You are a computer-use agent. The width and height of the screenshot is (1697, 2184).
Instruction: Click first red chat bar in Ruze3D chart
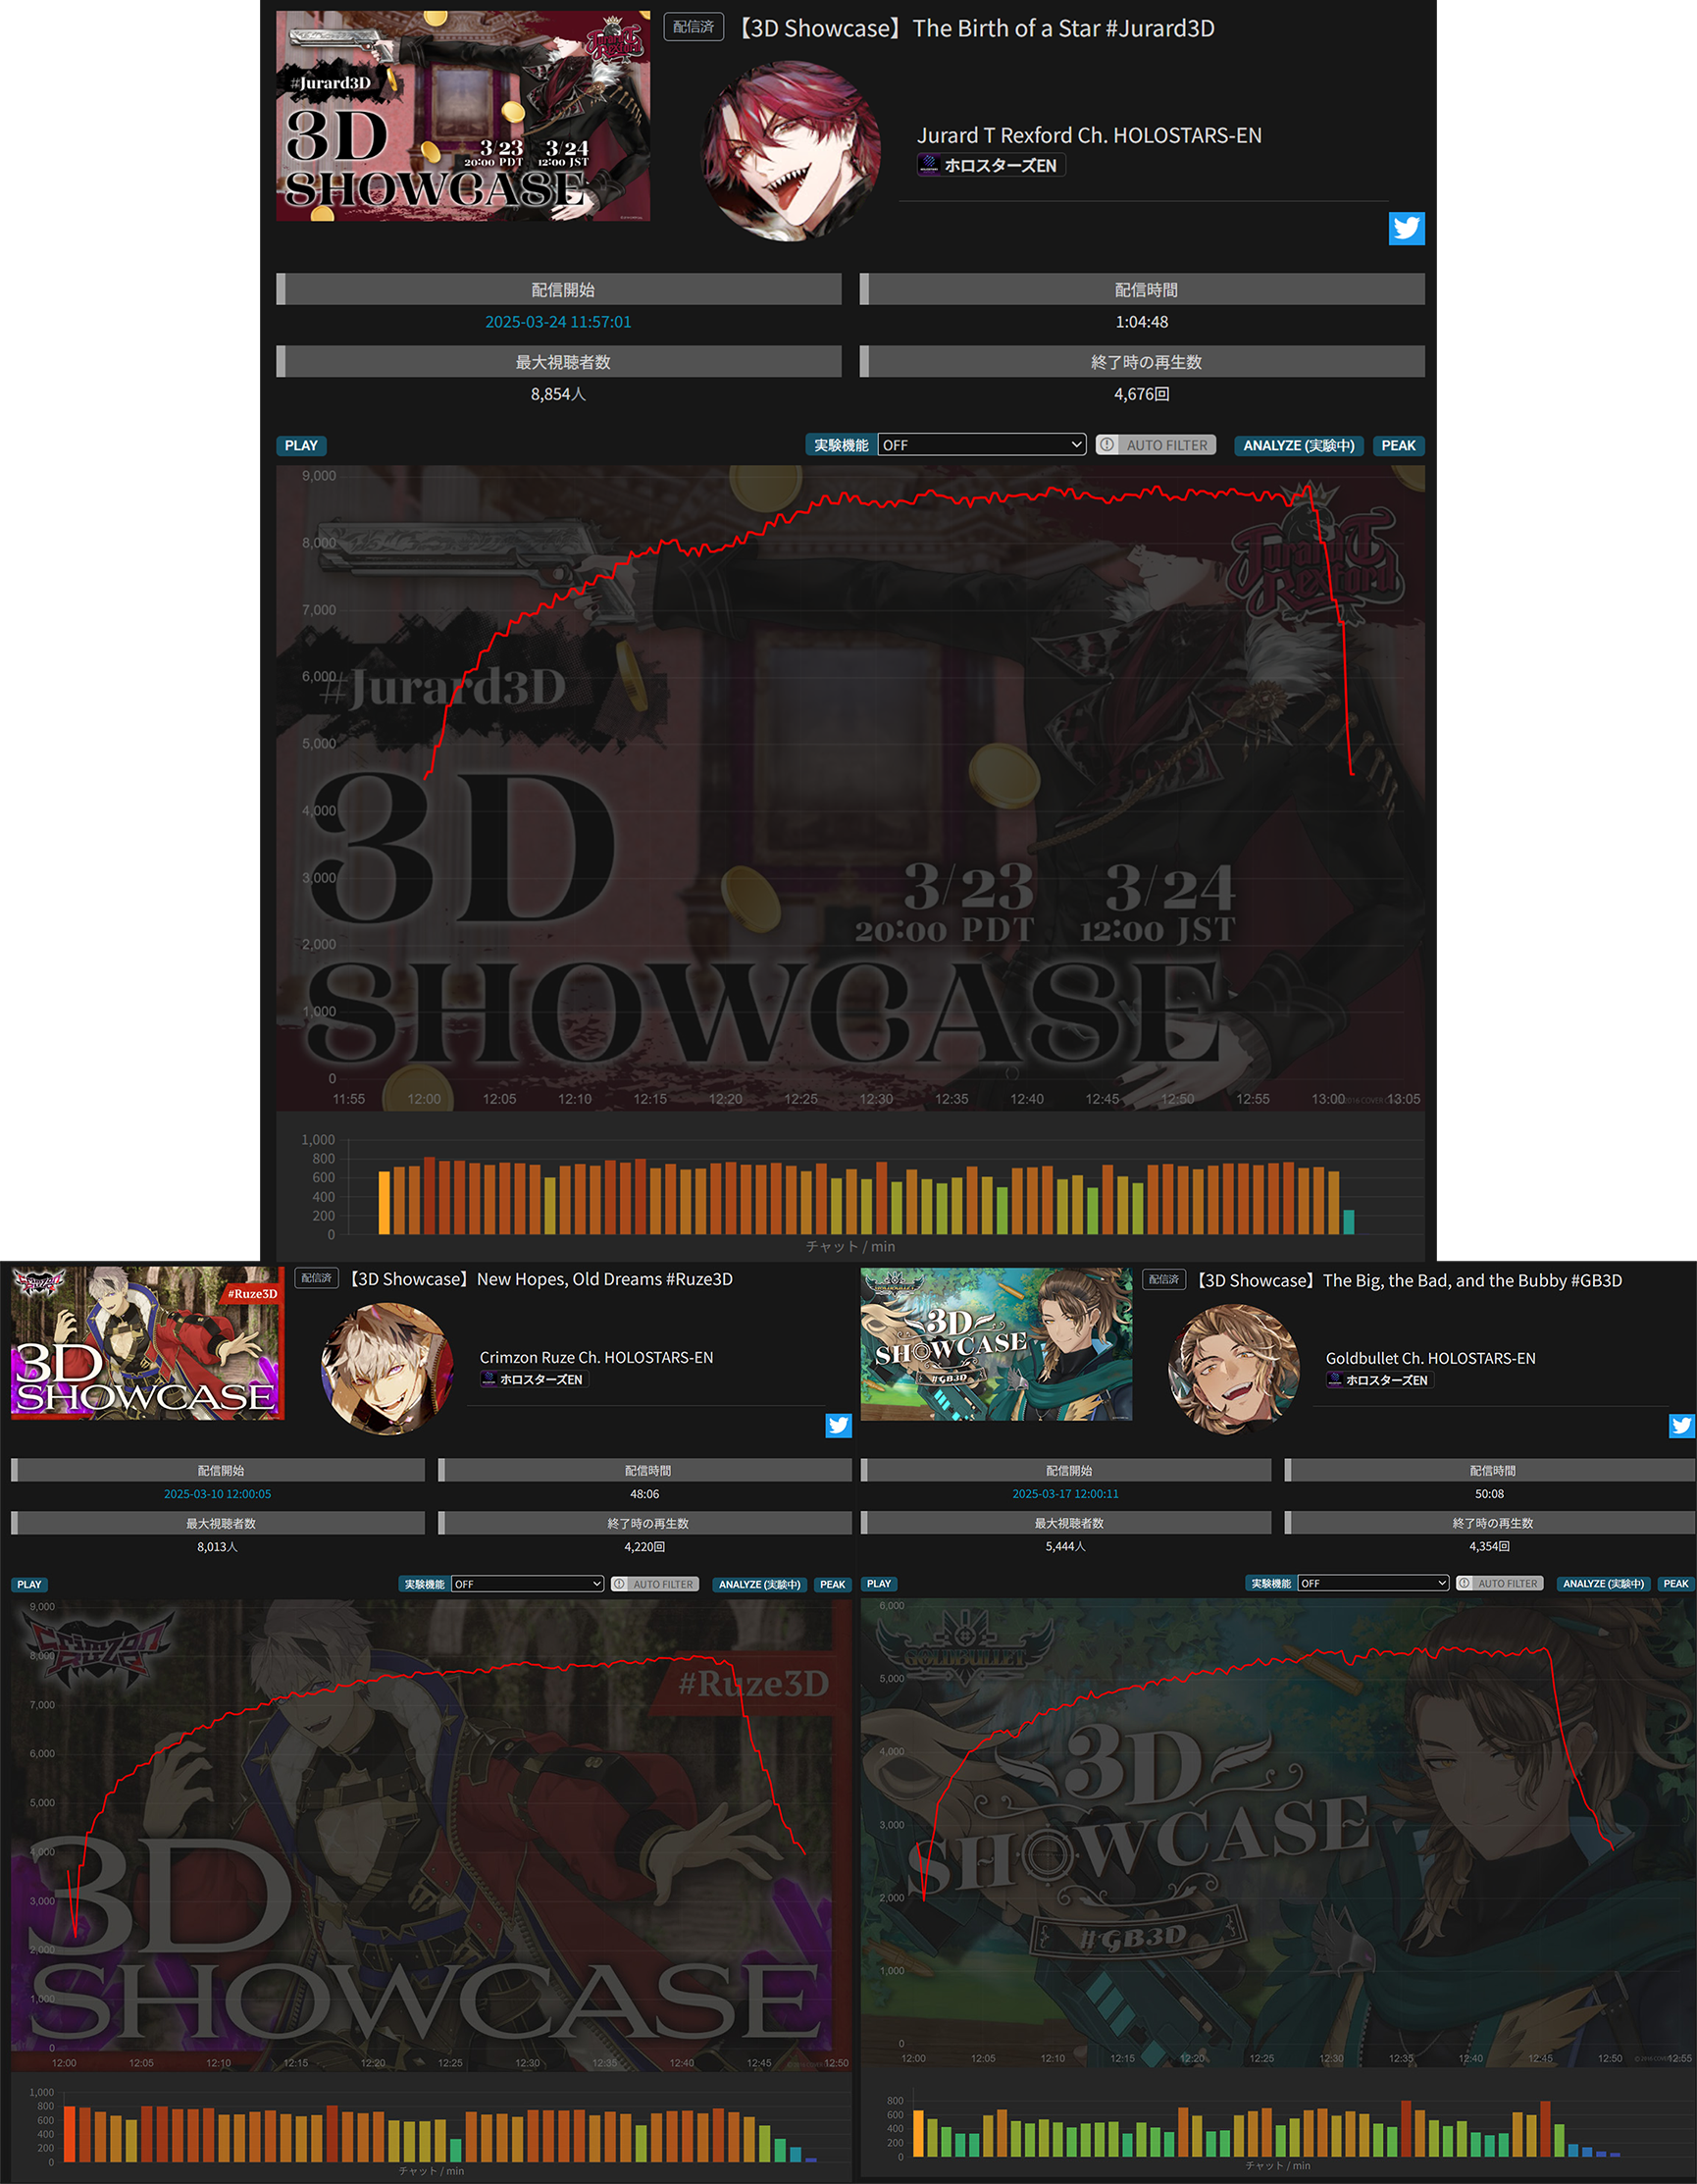click(69, 2134)
